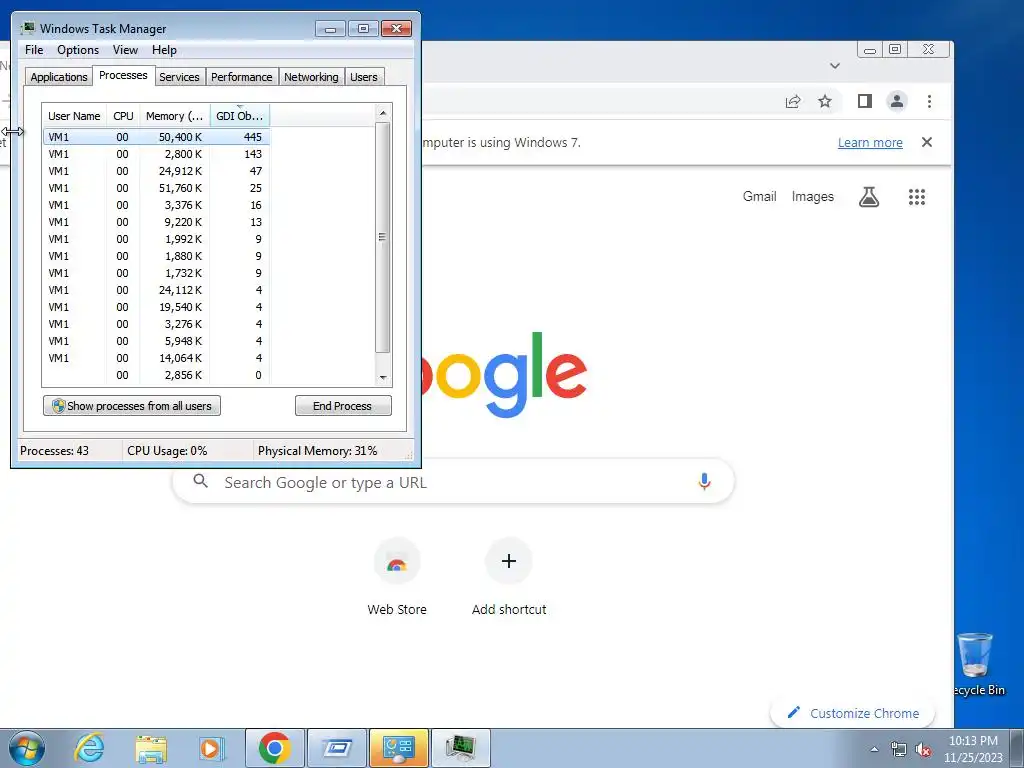Bookmark this tab with the star icon

point(825,101)
